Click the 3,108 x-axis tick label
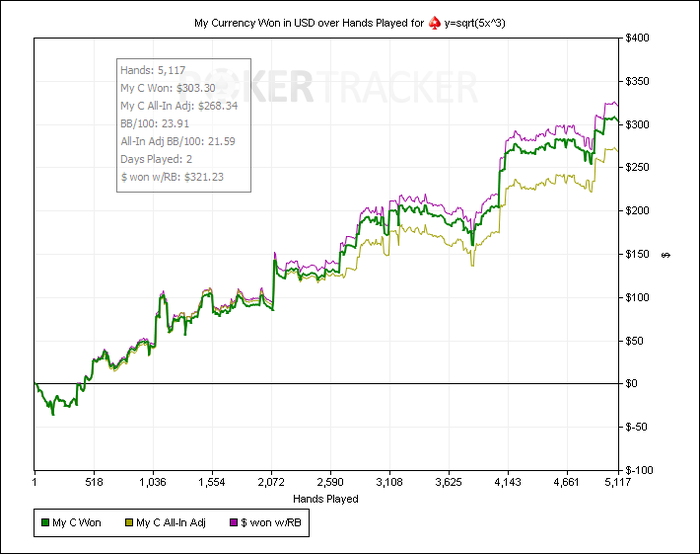 [389, 482]
